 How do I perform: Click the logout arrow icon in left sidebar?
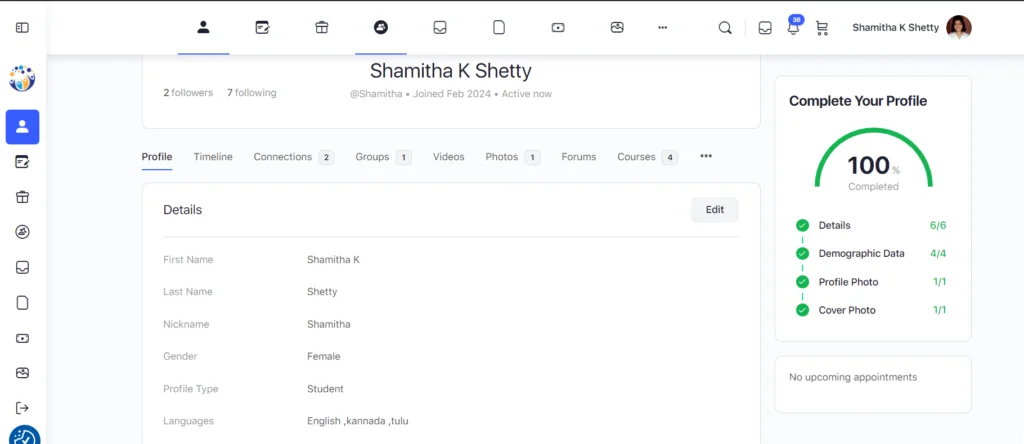[x=22, y=408]
